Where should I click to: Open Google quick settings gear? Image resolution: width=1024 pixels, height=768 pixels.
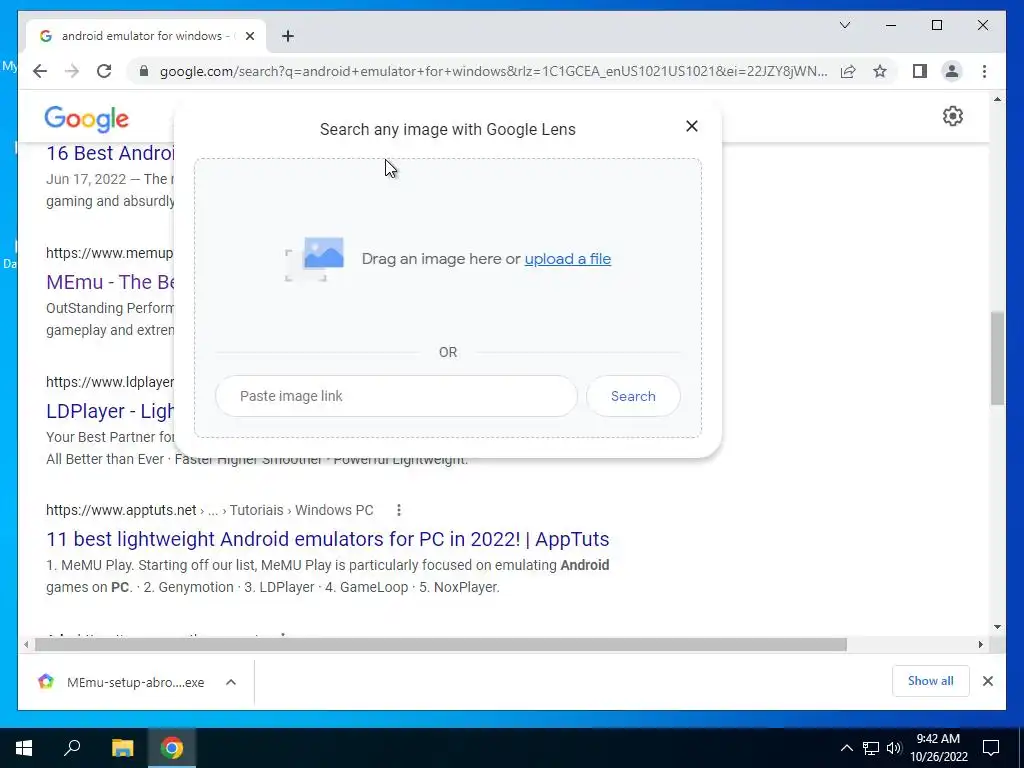952,116
